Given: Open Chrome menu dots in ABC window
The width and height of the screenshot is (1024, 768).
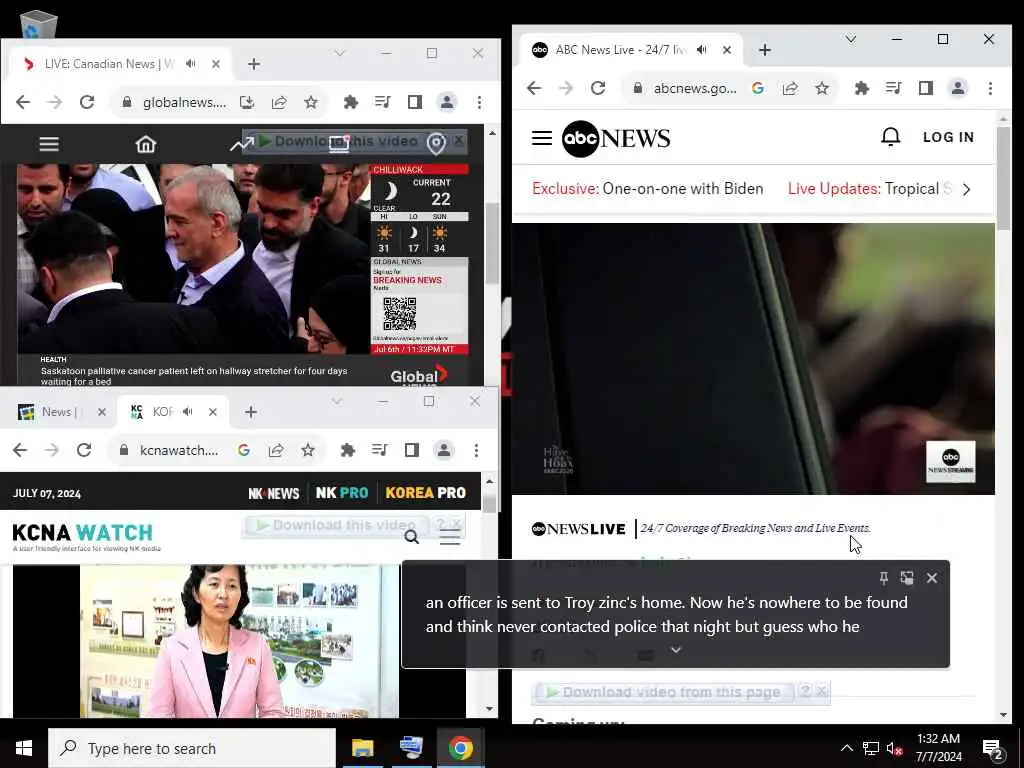Looking at the screenshot, I should [x=990, y=88].
